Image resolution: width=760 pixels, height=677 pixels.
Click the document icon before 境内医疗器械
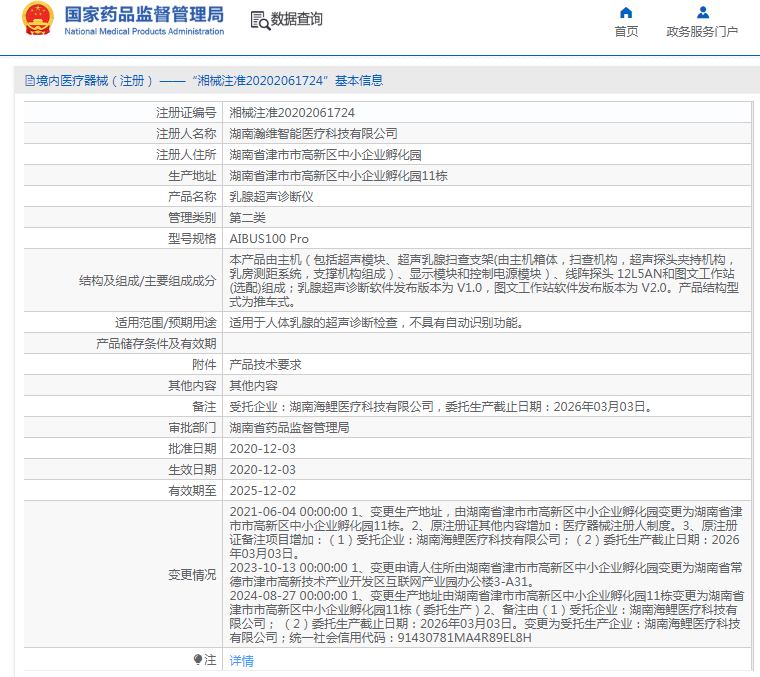pos(30,81)
